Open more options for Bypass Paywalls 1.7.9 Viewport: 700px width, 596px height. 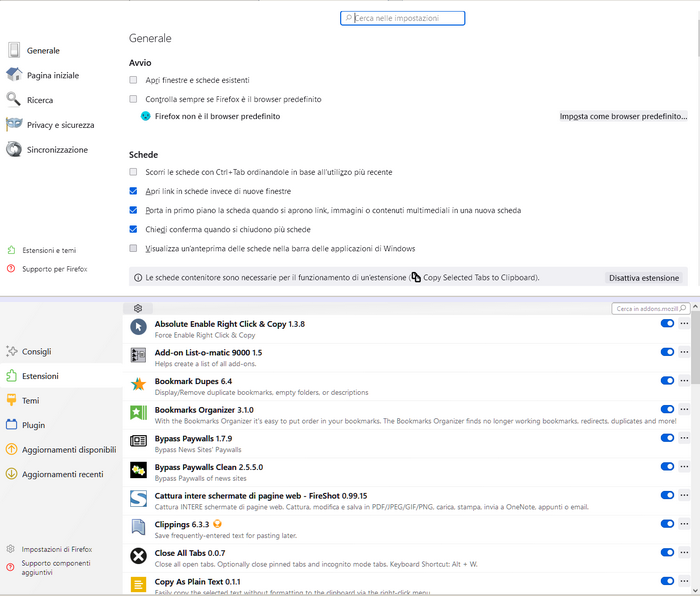point(684,438)
